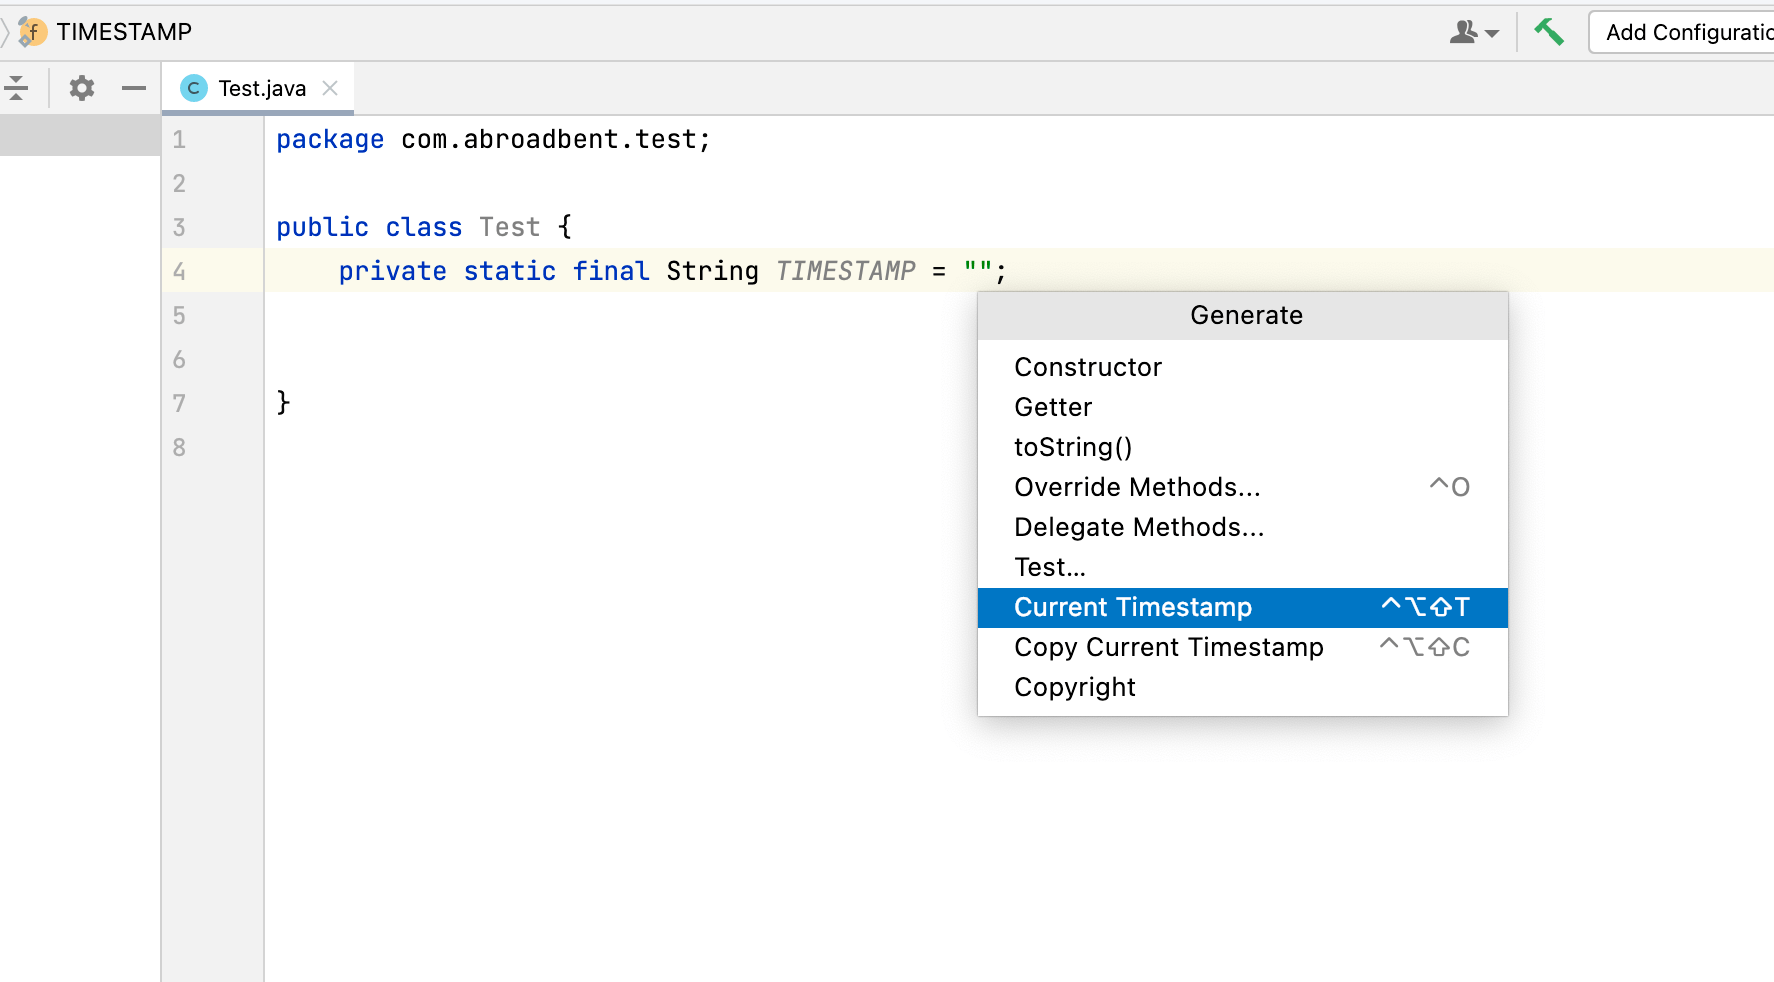The width and height of the screenshot is (1774, 982).
Task: Insert Current Timestamp from menu
Action: tap(1133, 607)
